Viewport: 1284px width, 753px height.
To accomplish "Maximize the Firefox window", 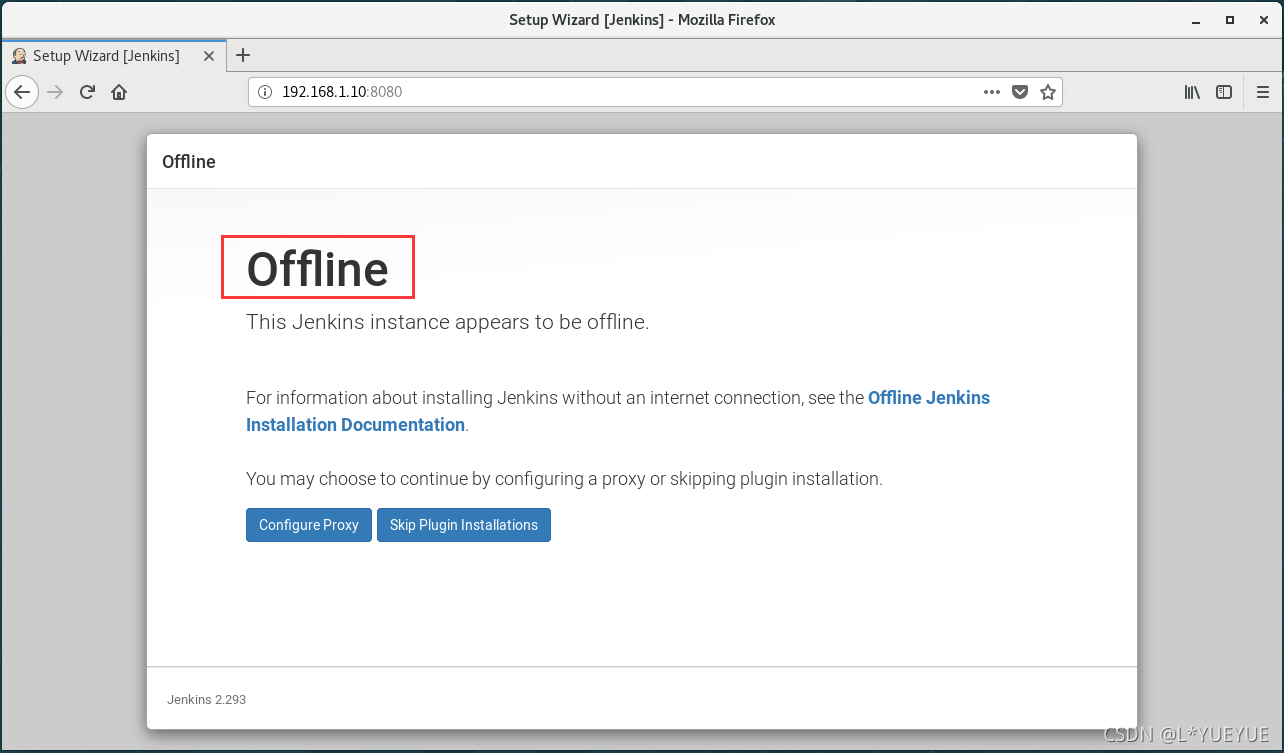I will point(1230,19).
